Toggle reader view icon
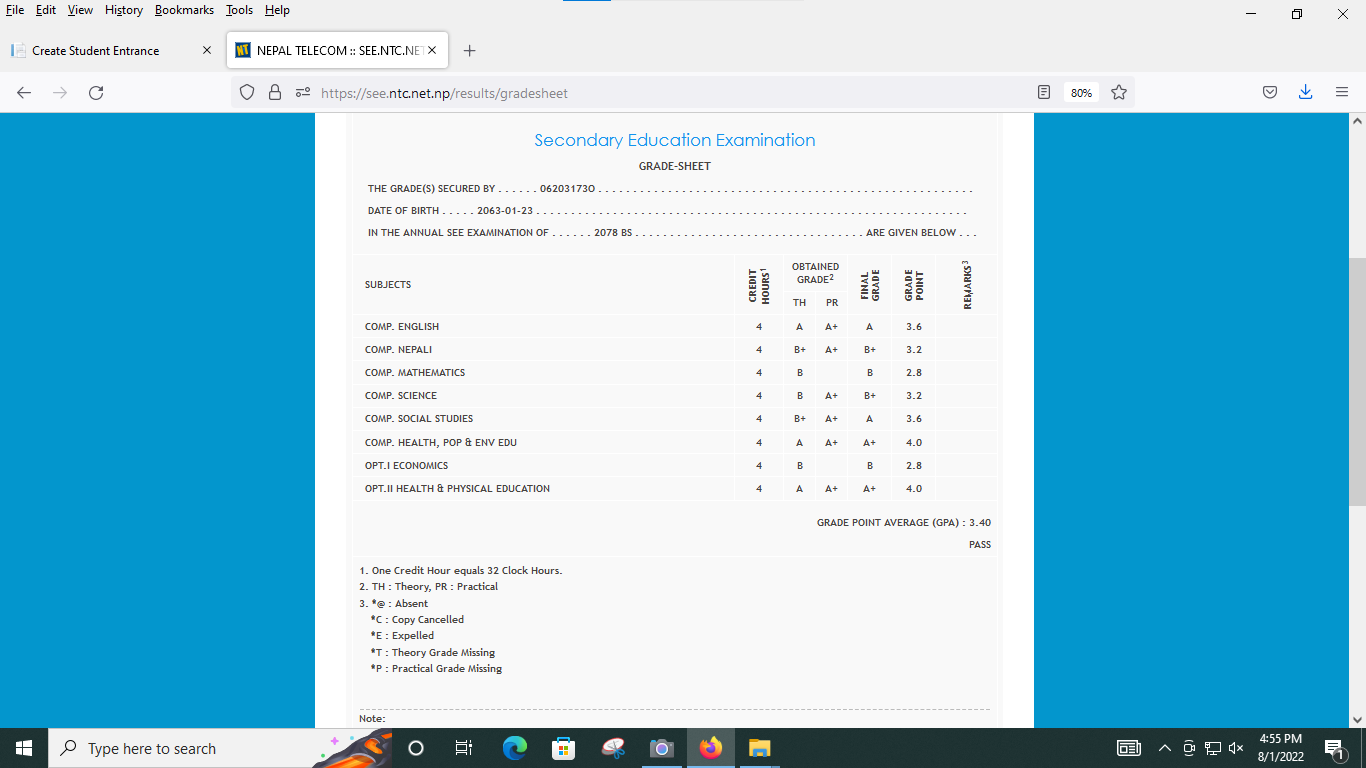Viewport: 1366px width, 768px height. (x=1044, y=93)
